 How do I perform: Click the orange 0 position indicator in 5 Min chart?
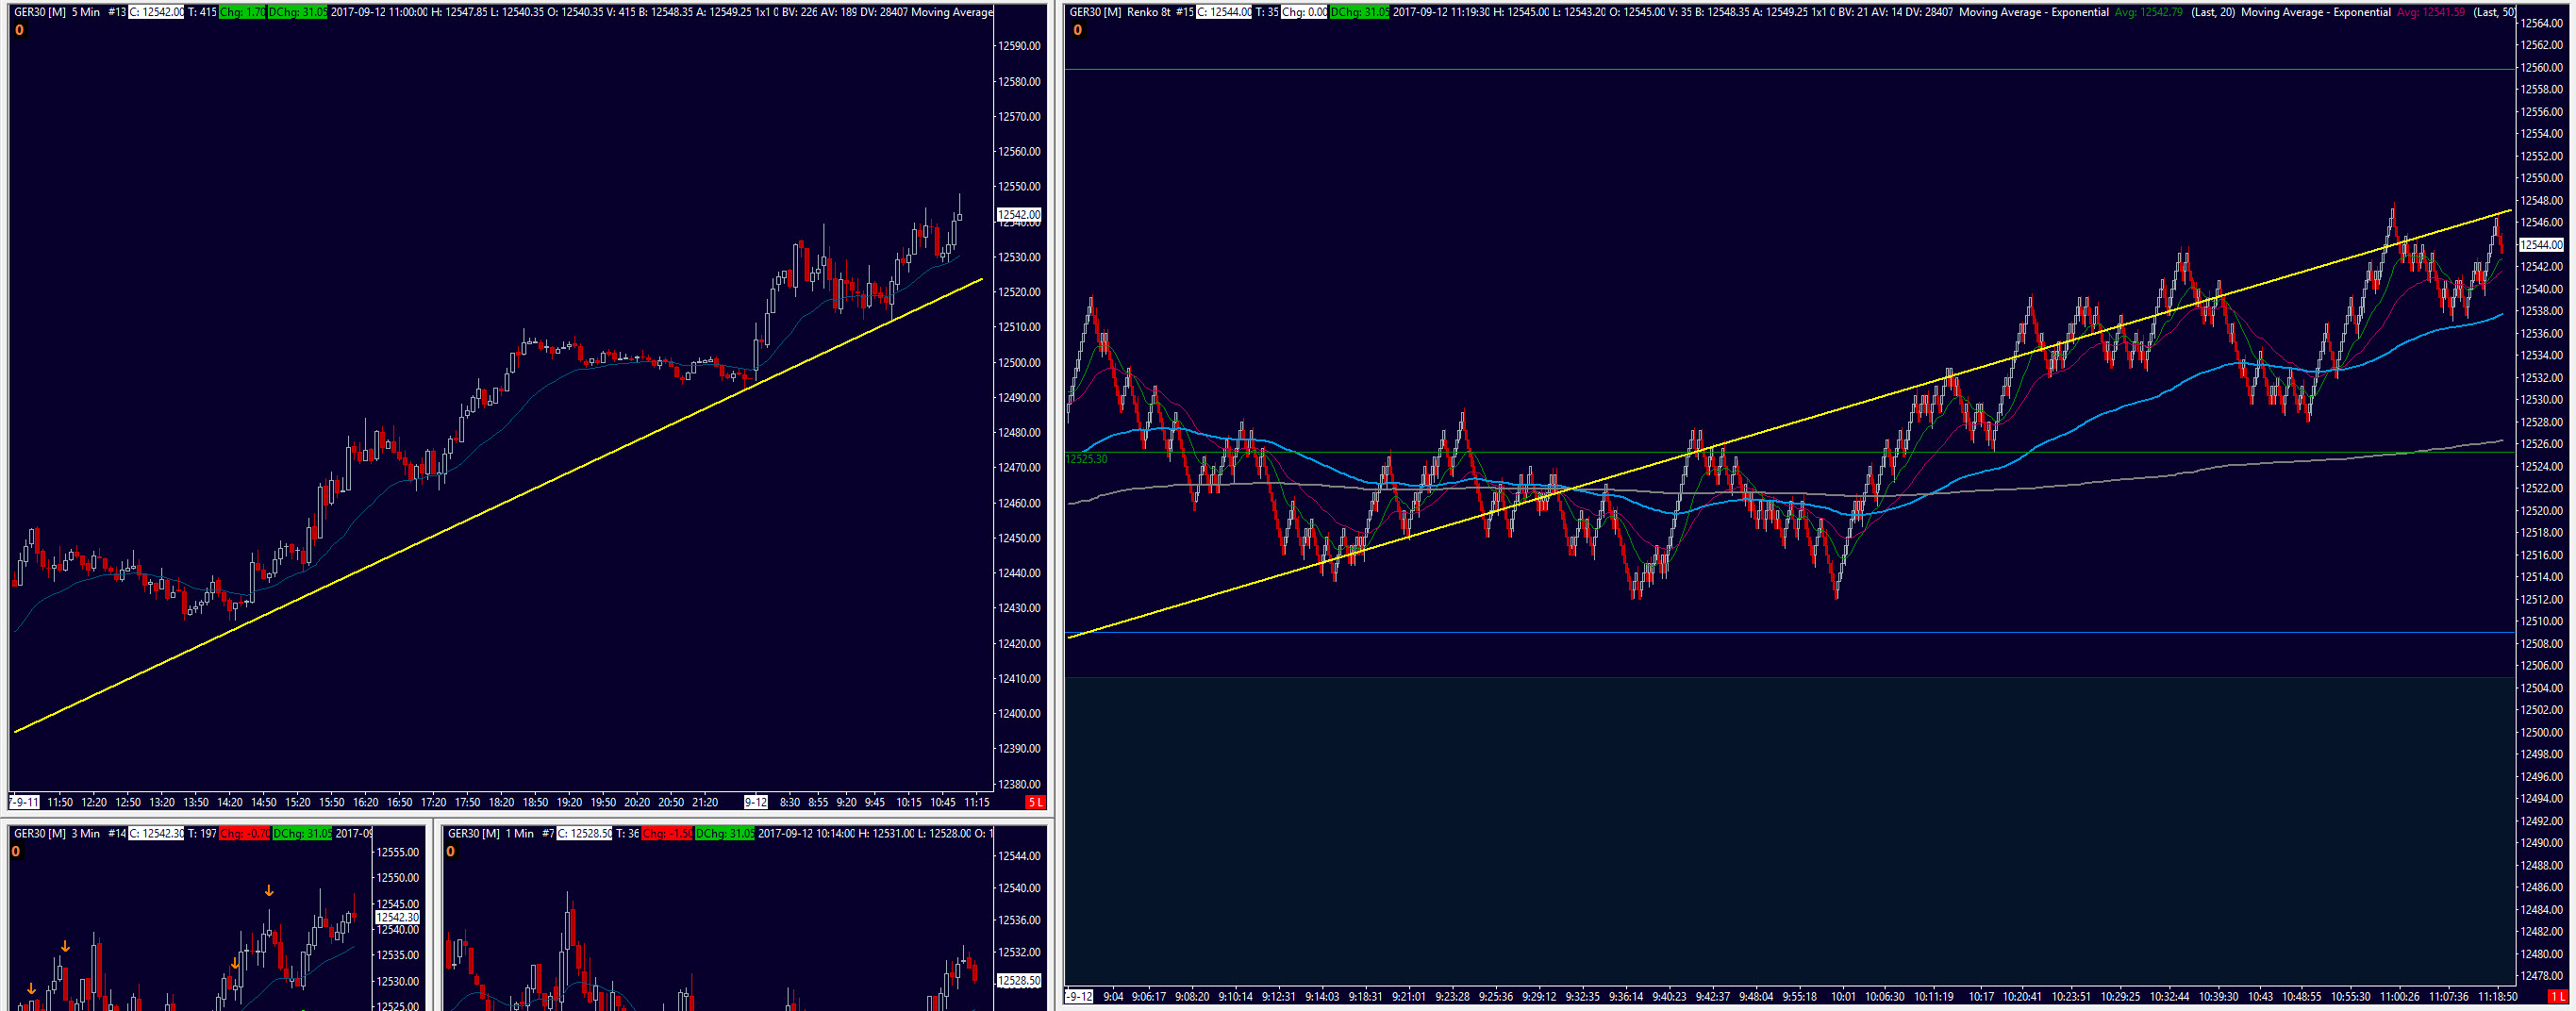(x=19, y=30)
